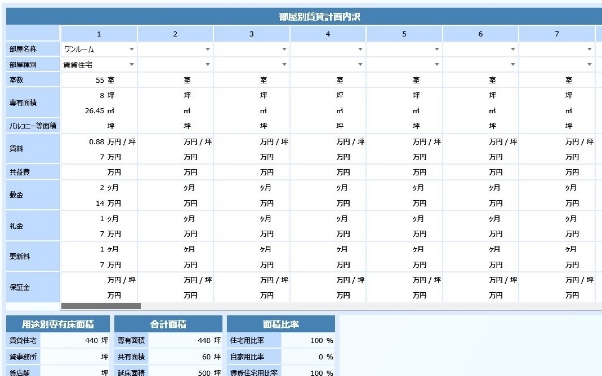Click the column 6 header

[480, 34]
